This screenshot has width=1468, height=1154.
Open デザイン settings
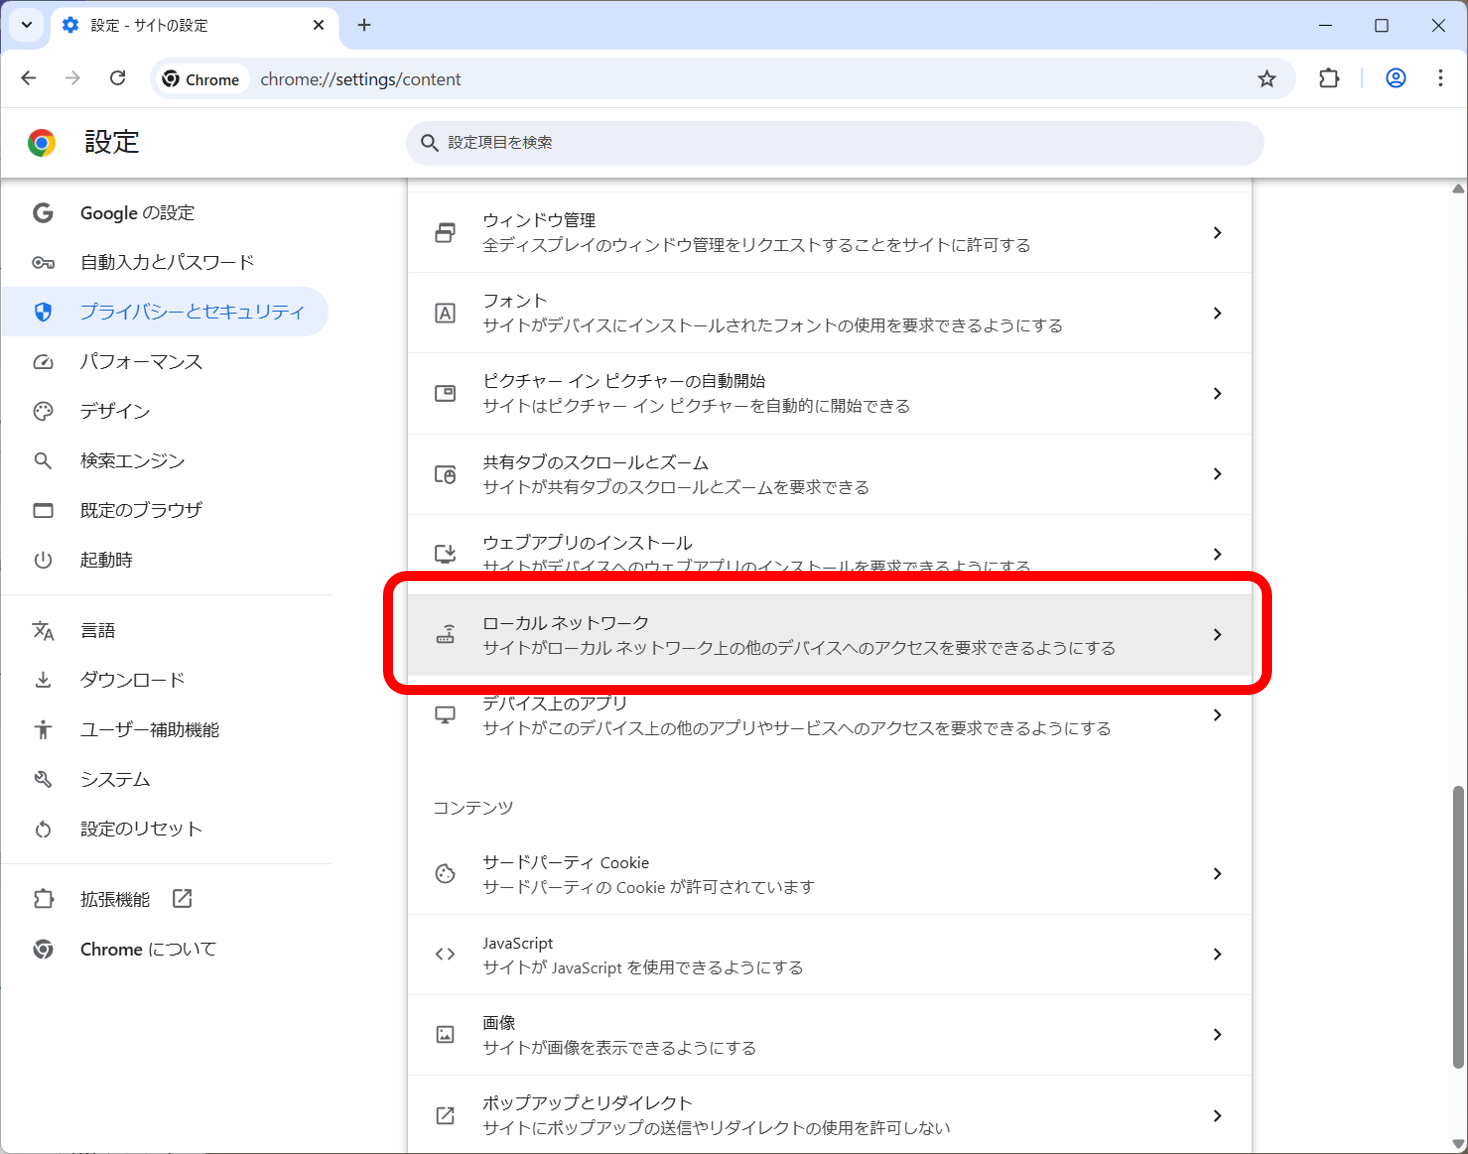[x=164, y=411]
